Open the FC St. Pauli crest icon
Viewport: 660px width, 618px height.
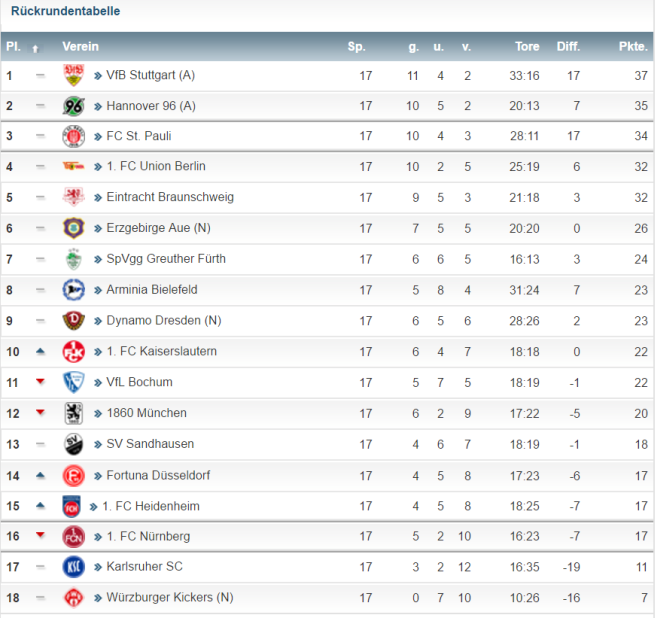(x=74, y=136)
